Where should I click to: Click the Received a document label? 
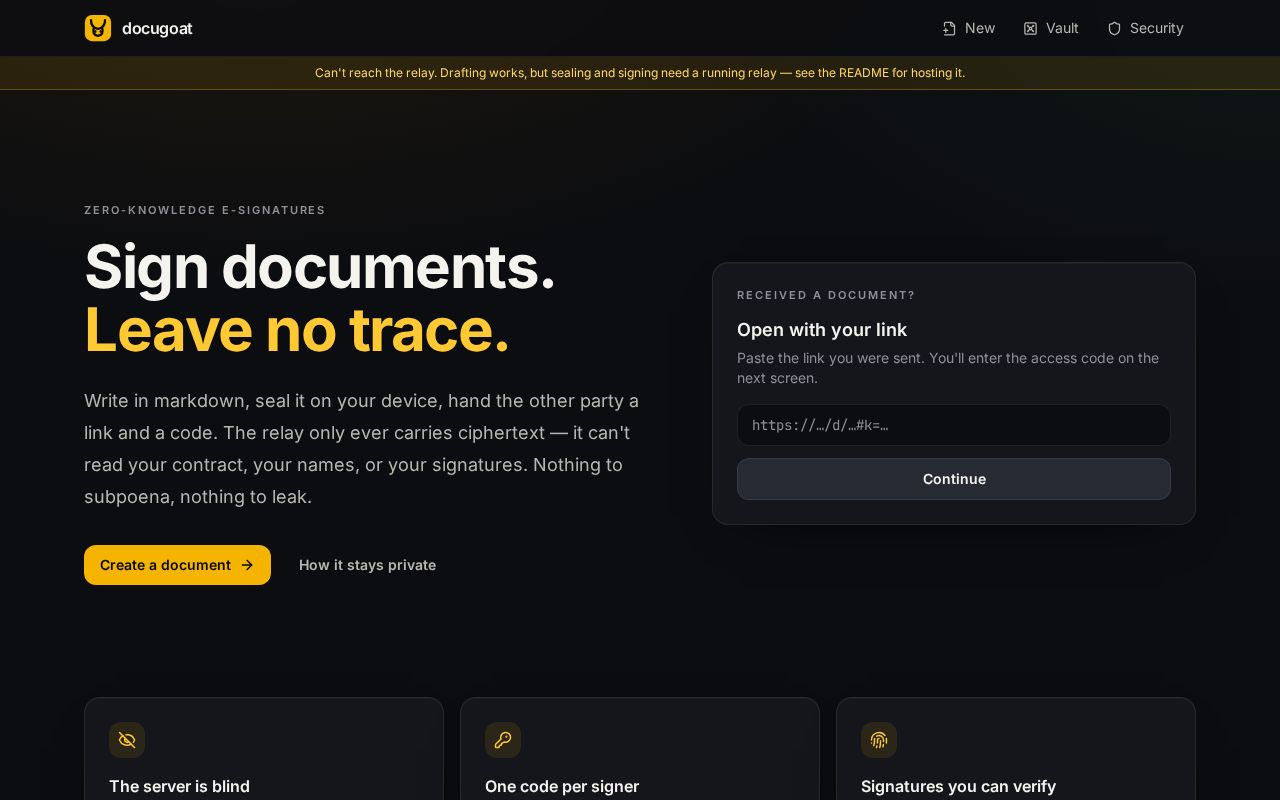pyautogui.click(x=826, y=295)
